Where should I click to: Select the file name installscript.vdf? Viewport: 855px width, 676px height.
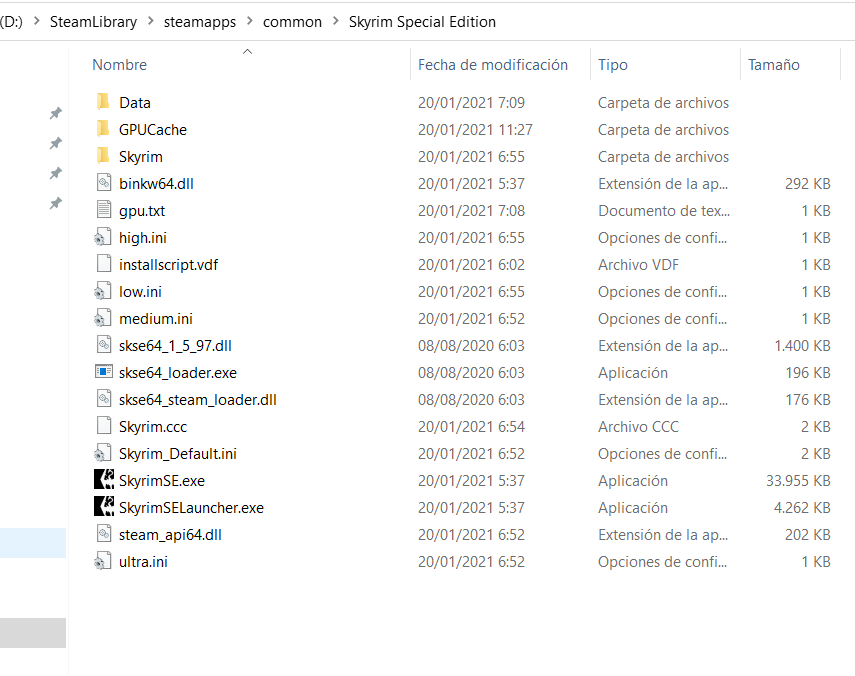168,264
